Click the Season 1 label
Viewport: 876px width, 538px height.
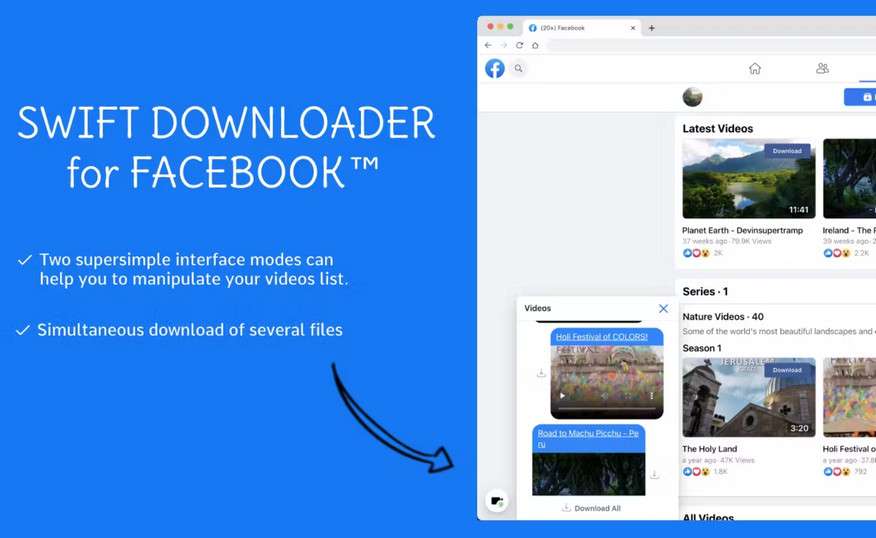click(702, 348)
